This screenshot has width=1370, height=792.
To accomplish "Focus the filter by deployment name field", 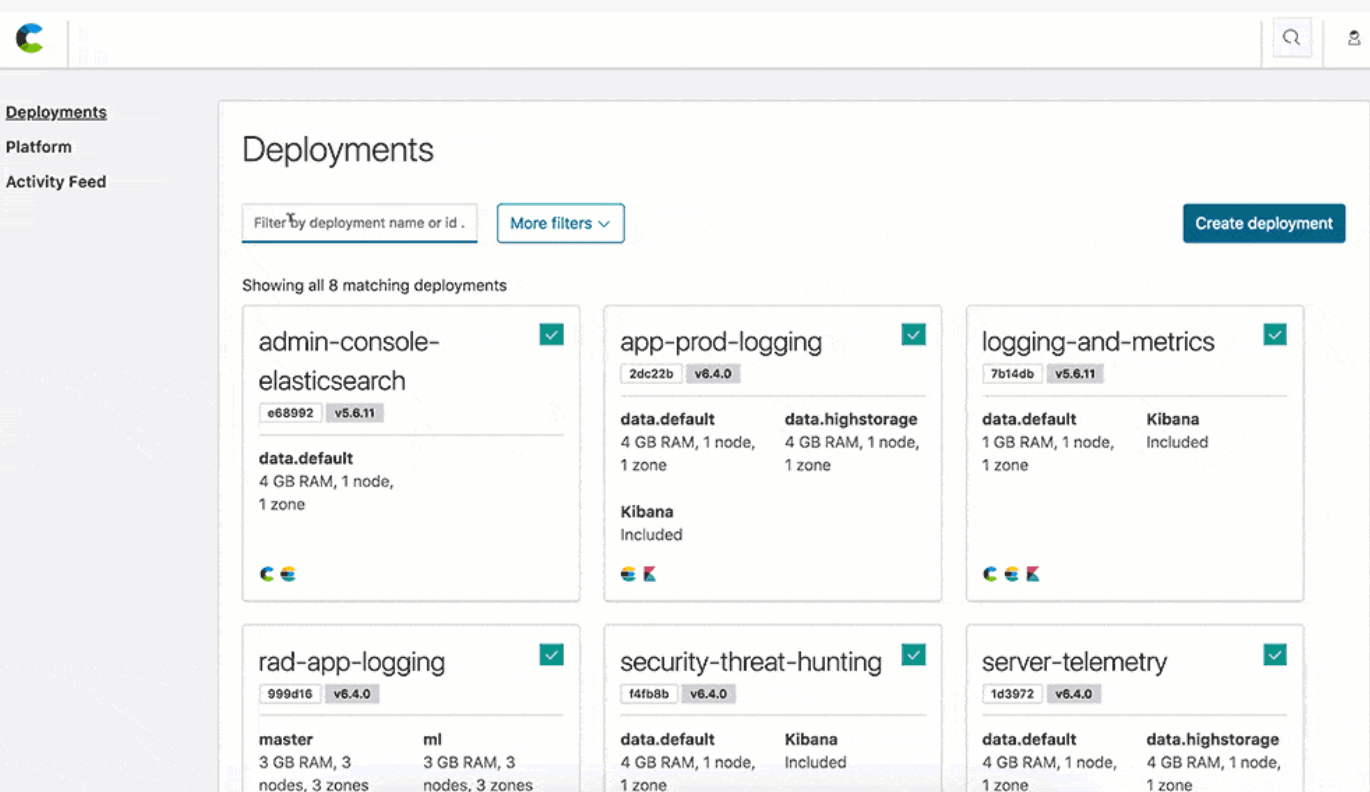I will 360,223.
